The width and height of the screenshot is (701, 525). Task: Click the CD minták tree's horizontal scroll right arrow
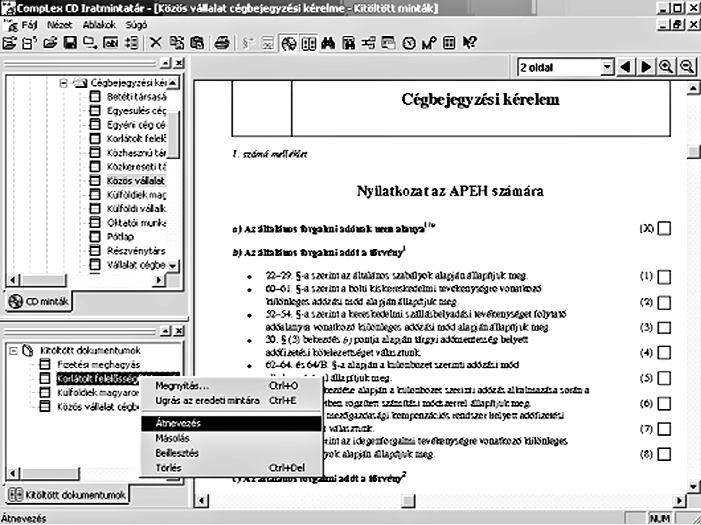point(158,280)
